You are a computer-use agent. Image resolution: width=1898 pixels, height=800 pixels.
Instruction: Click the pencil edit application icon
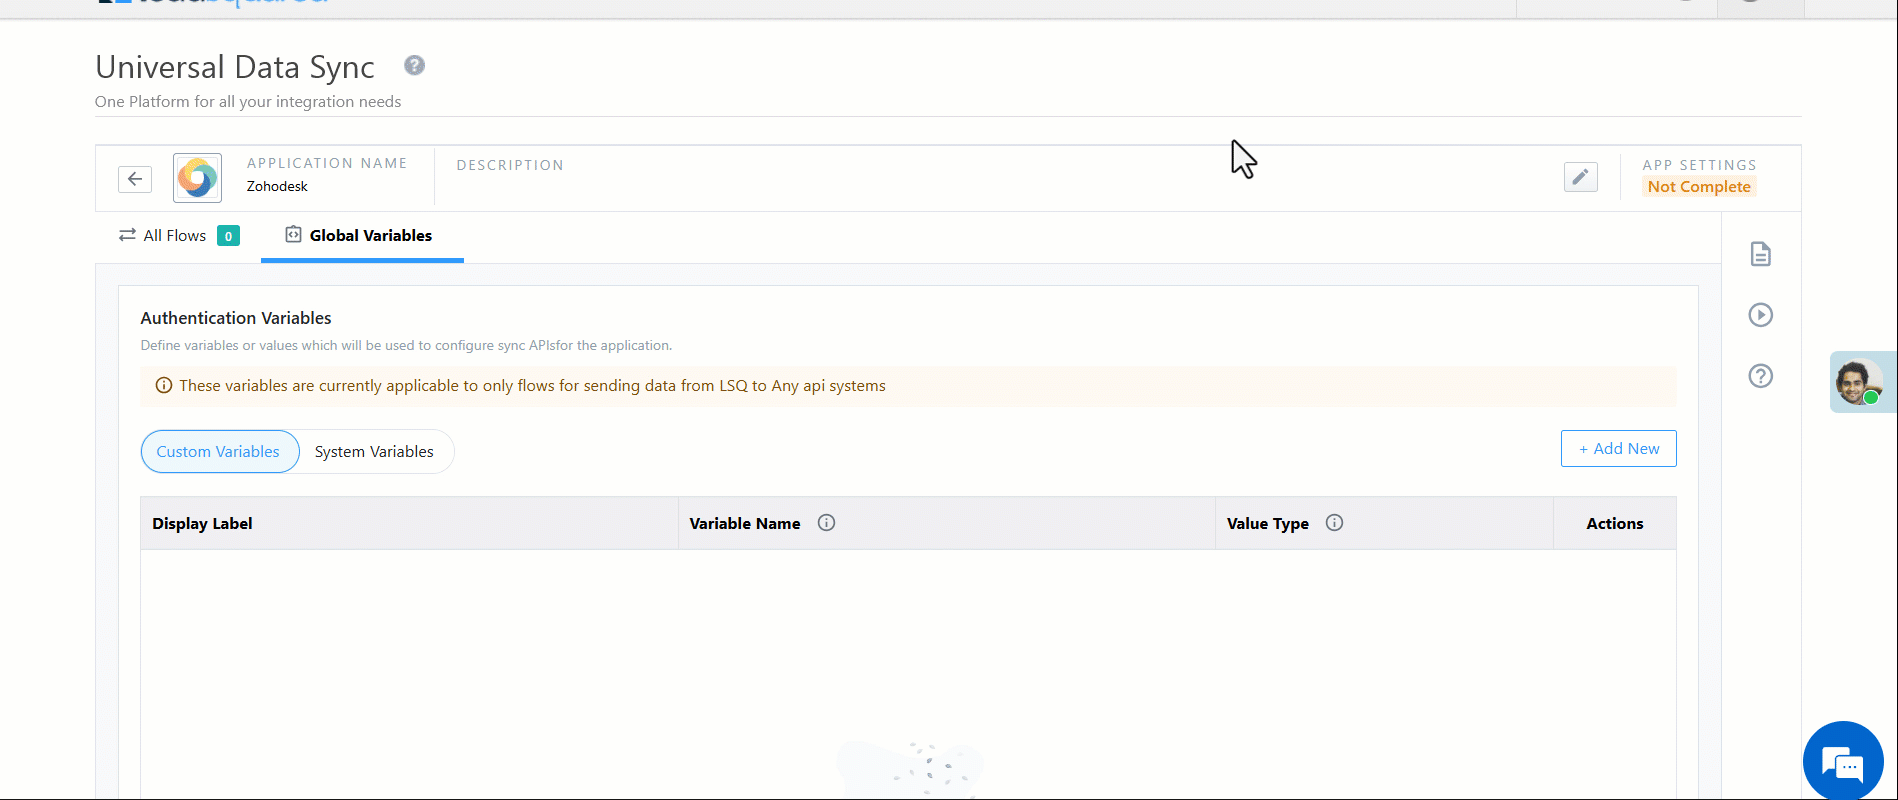click(x=1580, y=177)
